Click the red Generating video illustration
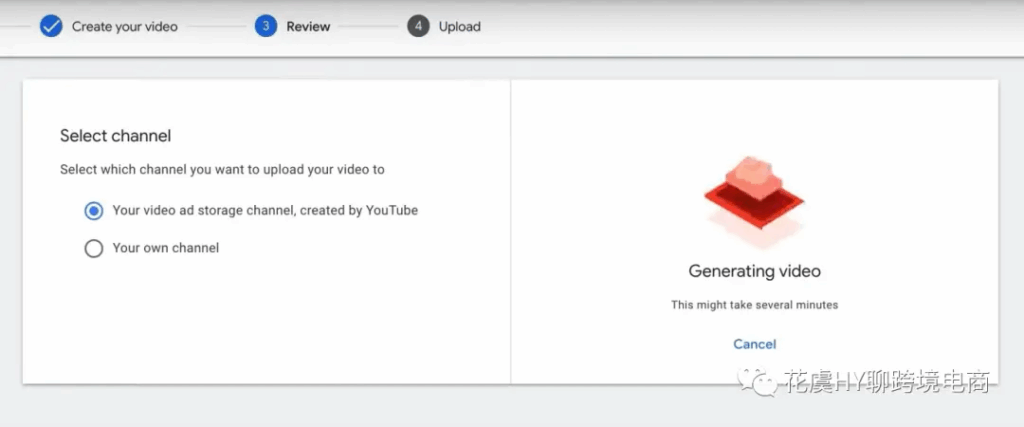 point(754,196)
